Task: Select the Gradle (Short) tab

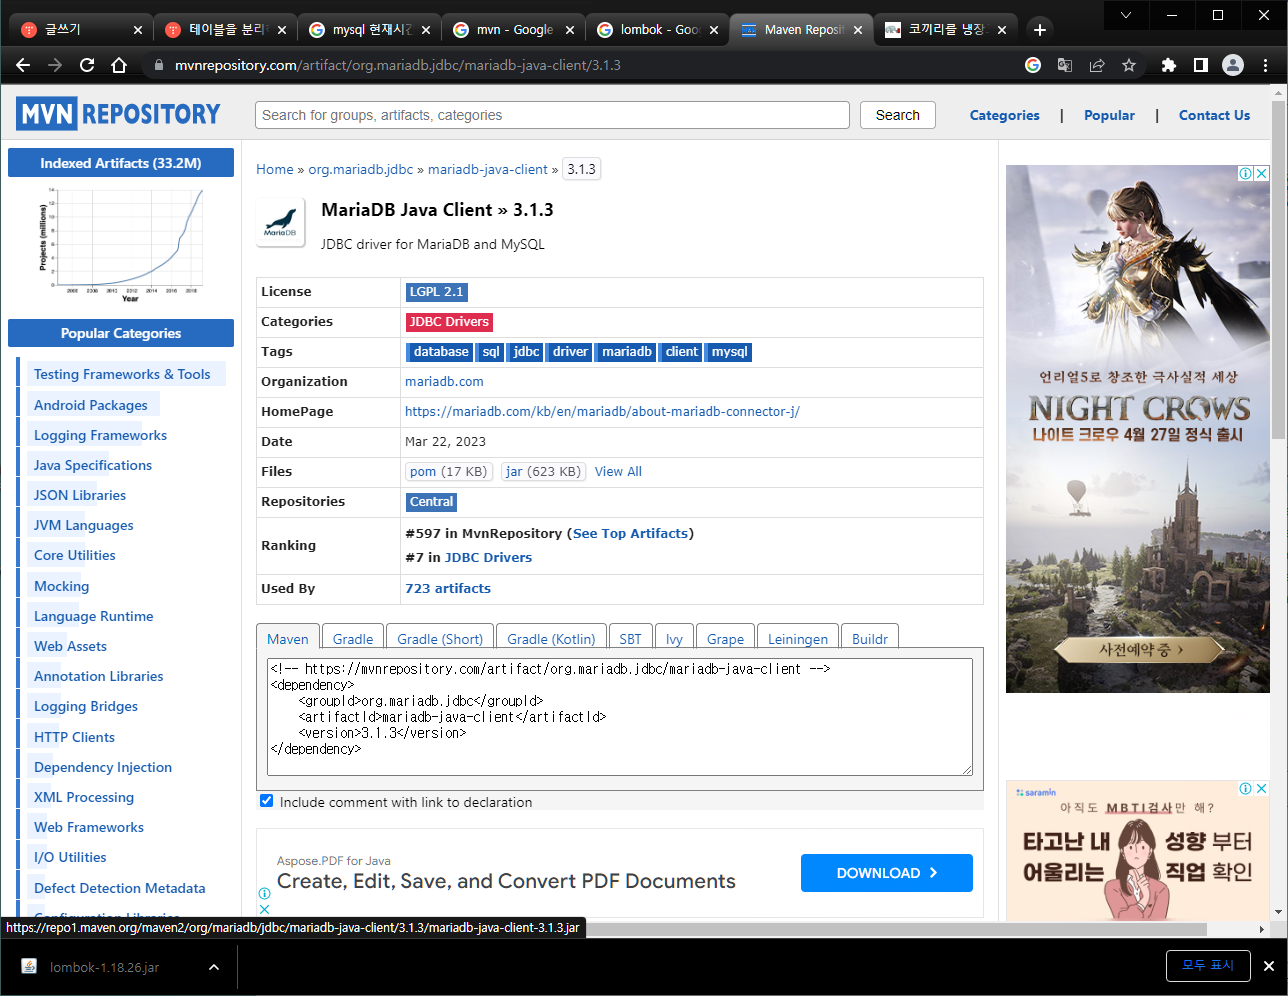Action: 440,639
